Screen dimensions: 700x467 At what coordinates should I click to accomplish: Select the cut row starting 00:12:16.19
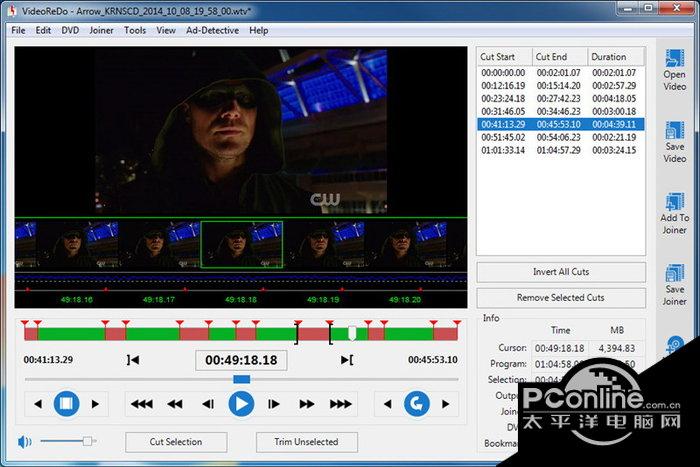point(561,86)
